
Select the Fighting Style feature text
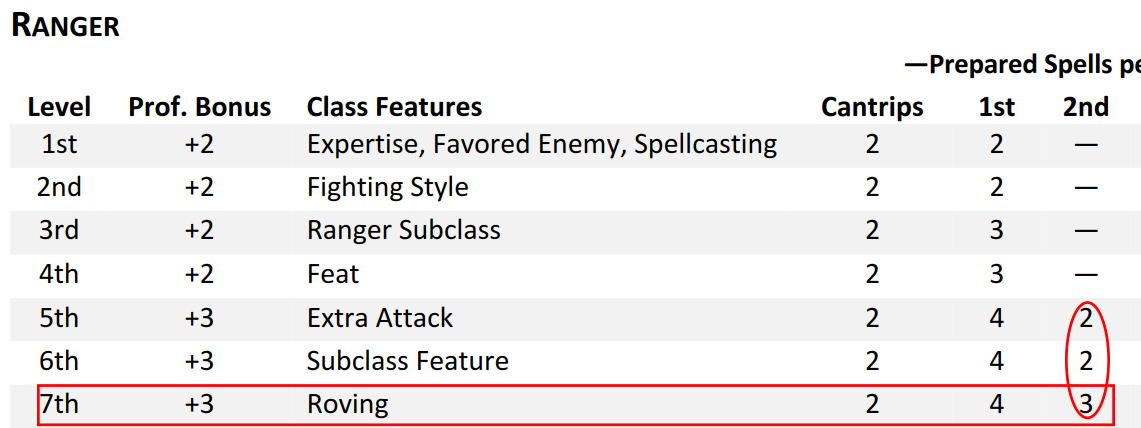point(388,187)
